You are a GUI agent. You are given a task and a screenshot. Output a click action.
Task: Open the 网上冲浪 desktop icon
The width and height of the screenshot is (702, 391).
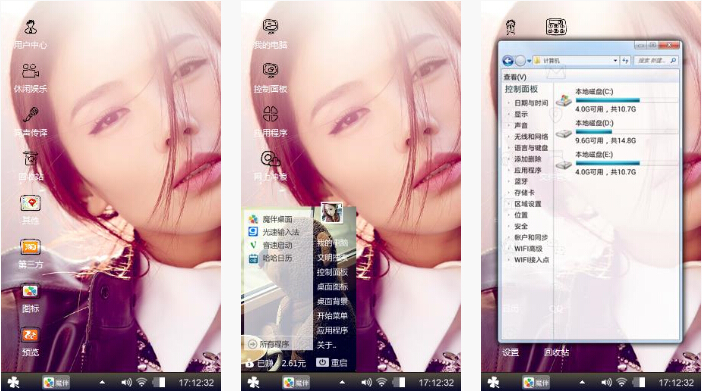point(270,159)
